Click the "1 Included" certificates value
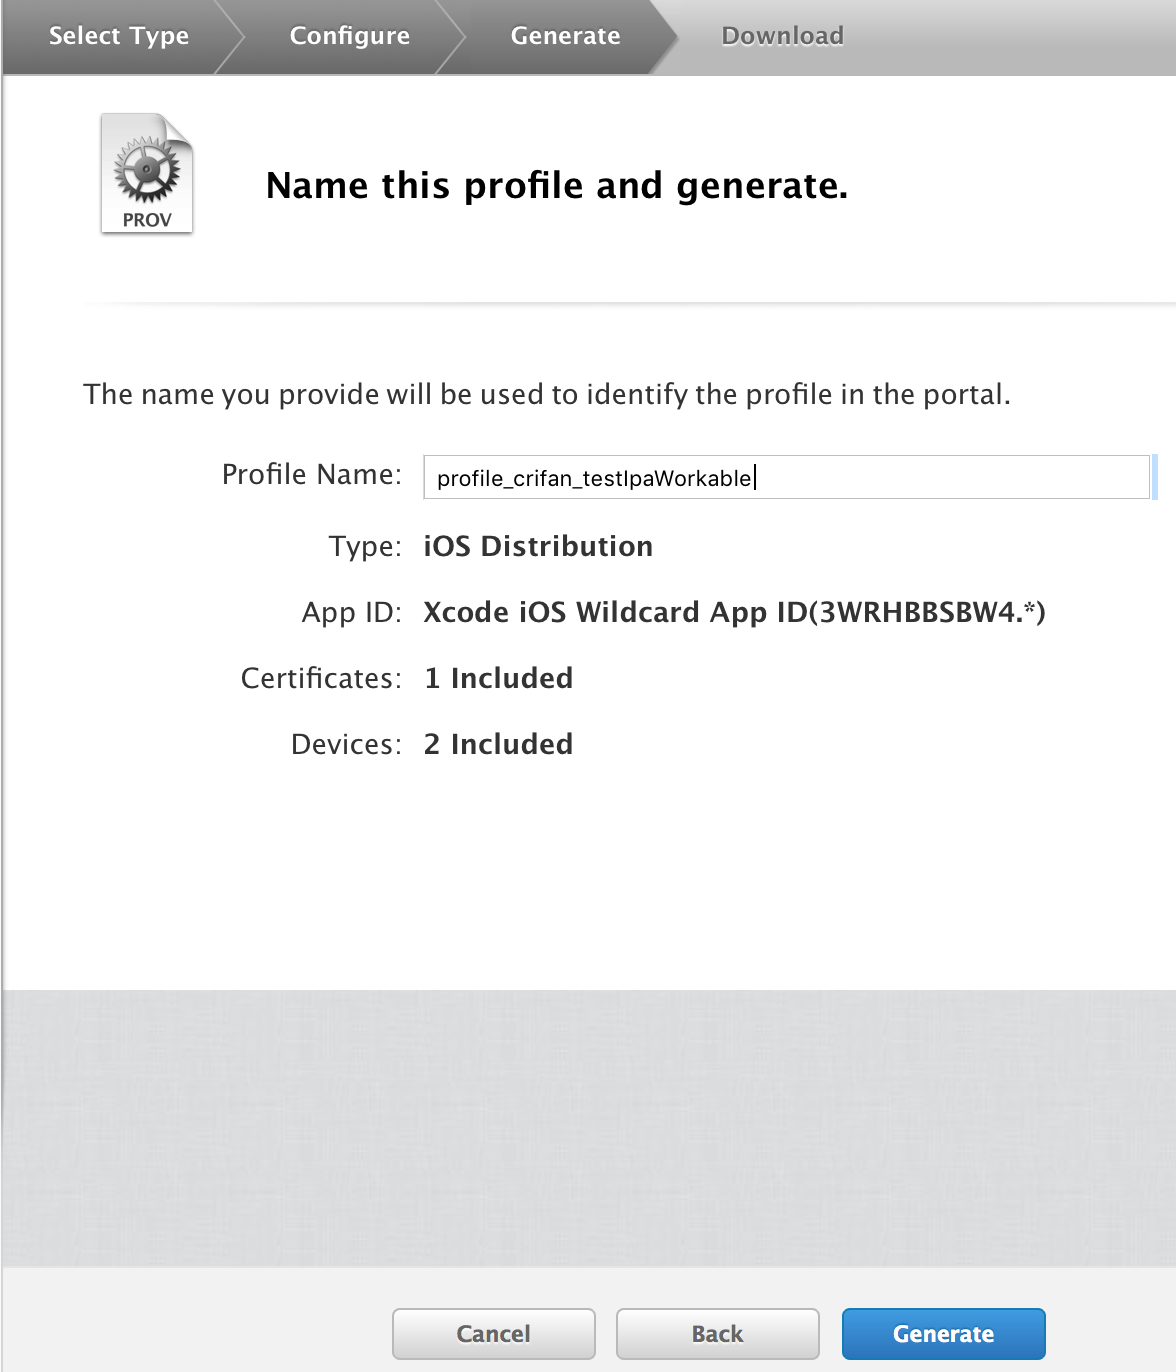This screenshot has width=1176, height=1372. point(498,678)
